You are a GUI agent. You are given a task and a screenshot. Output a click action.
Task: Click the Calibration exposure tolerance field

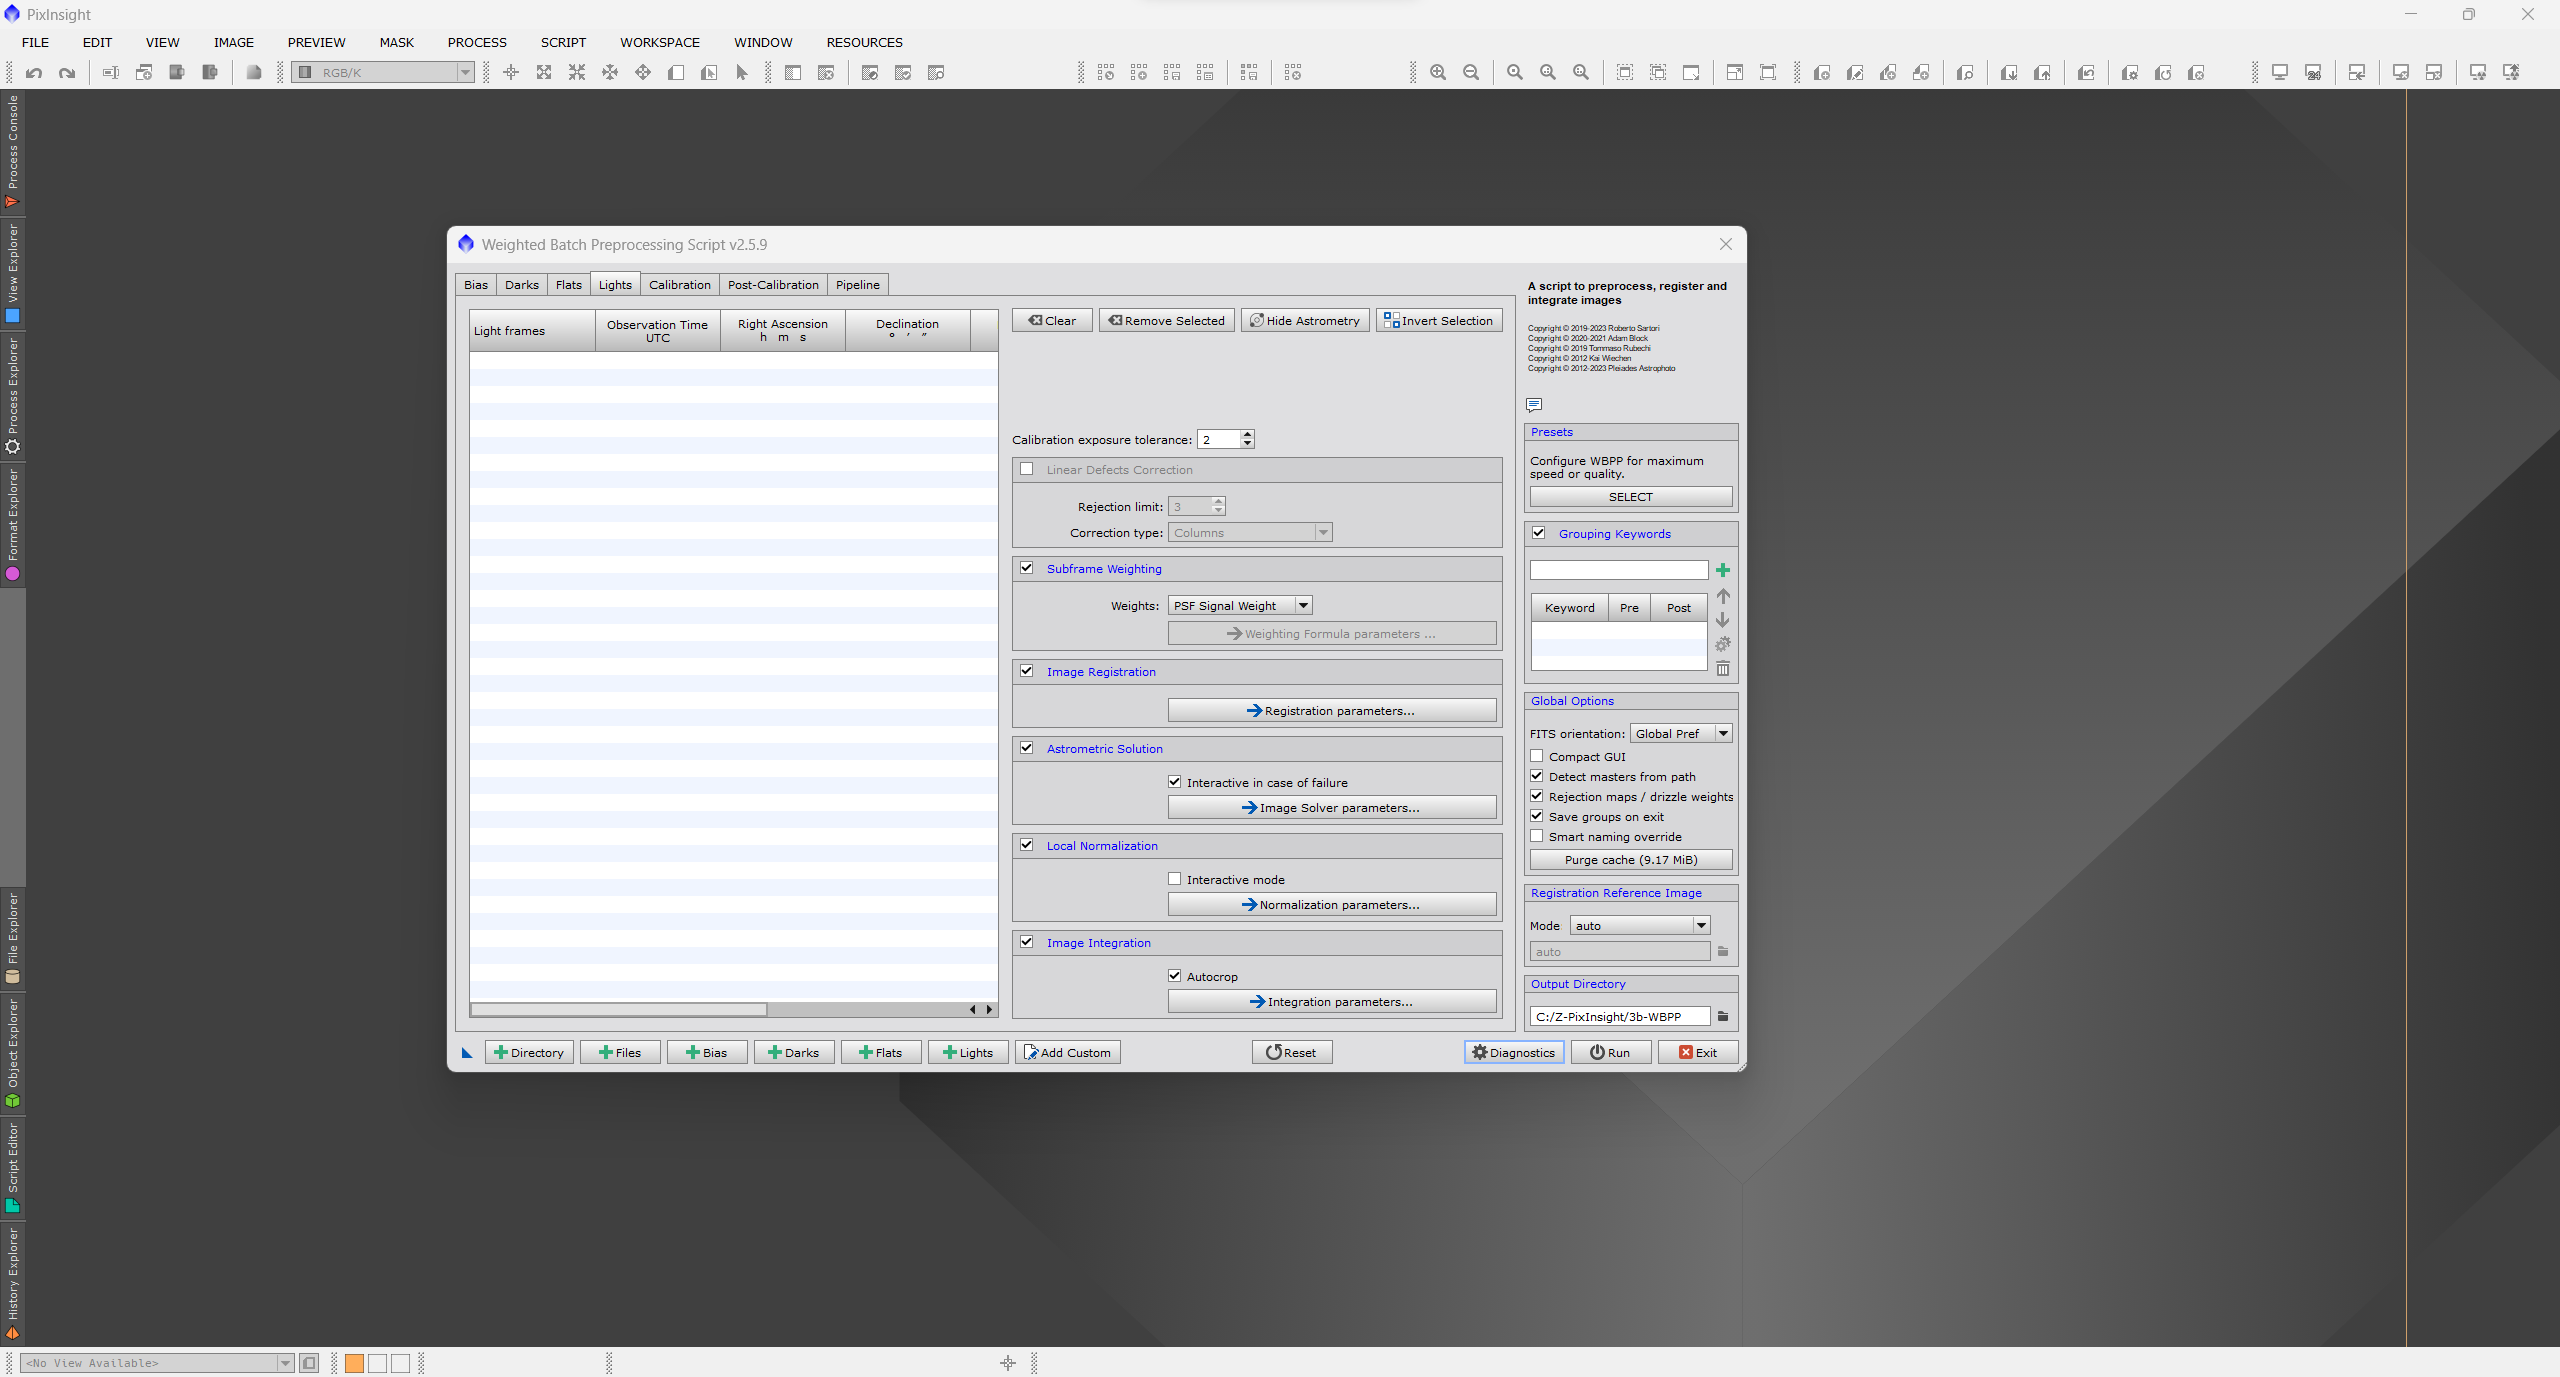[x=1219, y=439]
